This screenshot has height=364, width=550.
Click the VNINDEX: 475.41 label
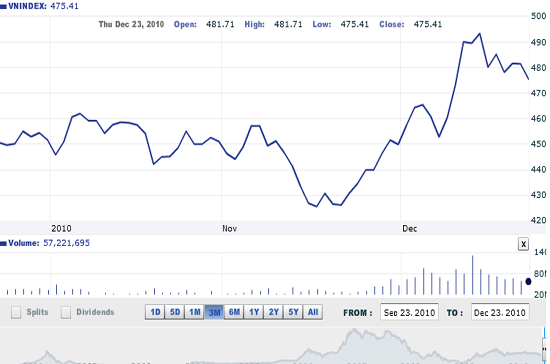[43, 6]
